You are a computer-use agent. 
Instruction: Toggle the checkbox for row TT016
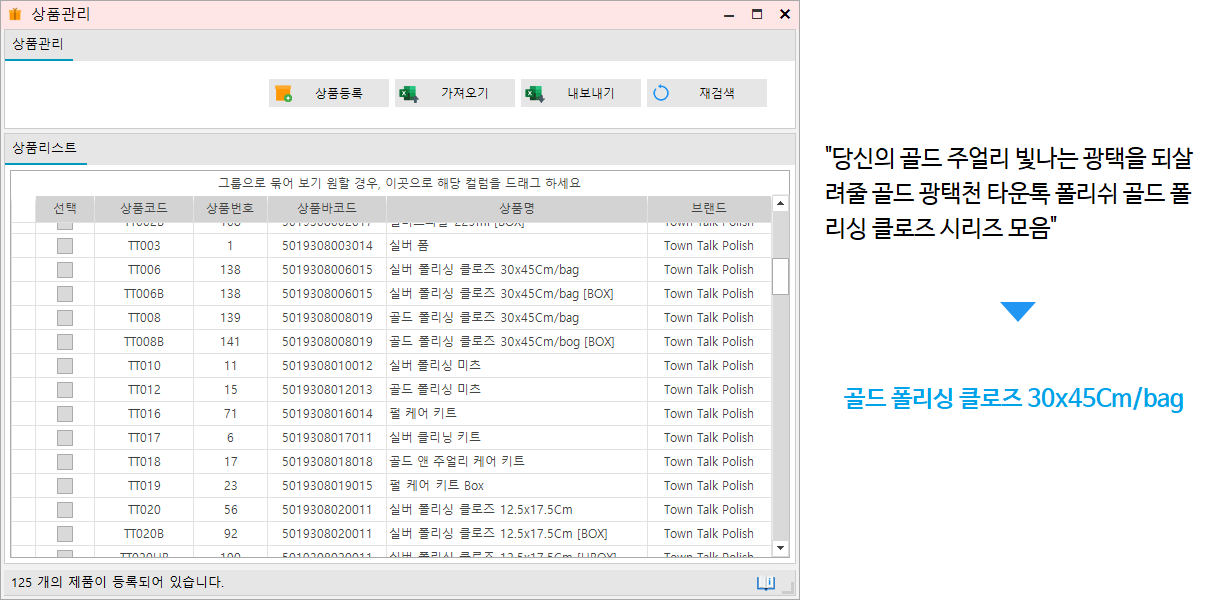click(x=65, y=414)
